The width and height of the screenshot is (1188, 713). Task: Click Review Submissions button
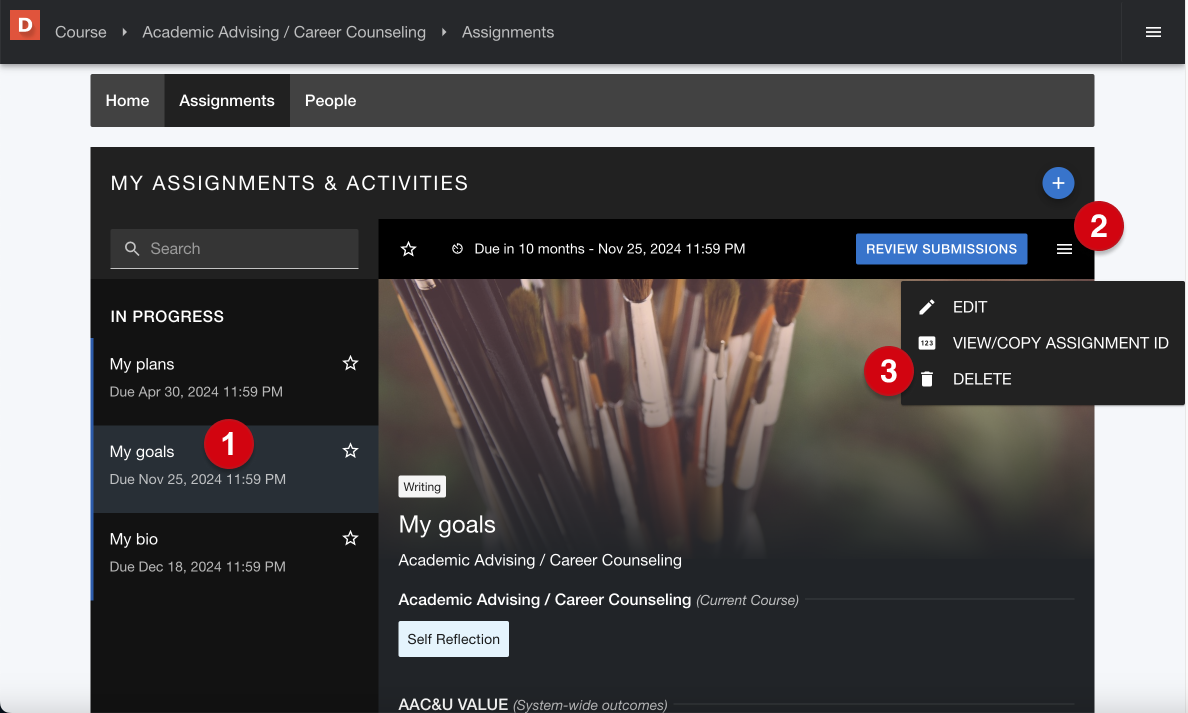pyautogui.click(x=941, y=249)
